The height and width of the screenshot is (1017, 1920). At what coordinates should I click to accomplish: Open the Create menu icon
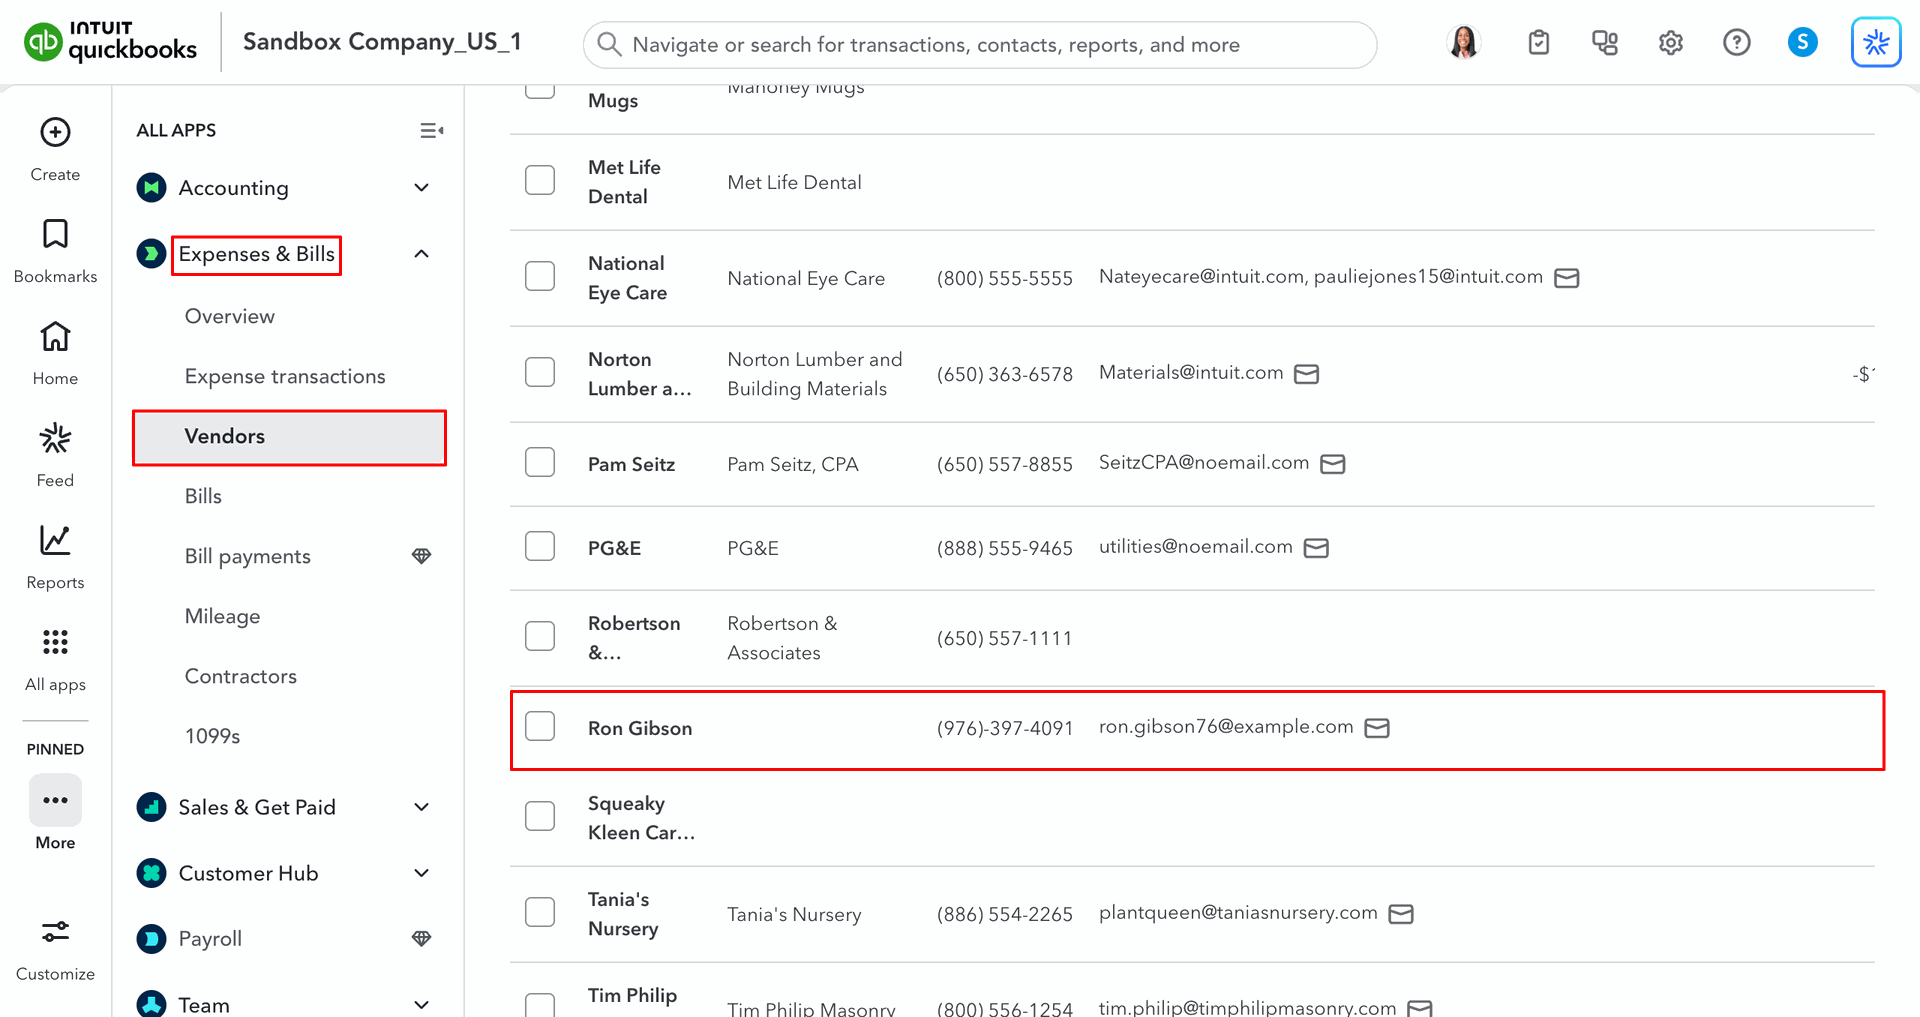(55, 133)
